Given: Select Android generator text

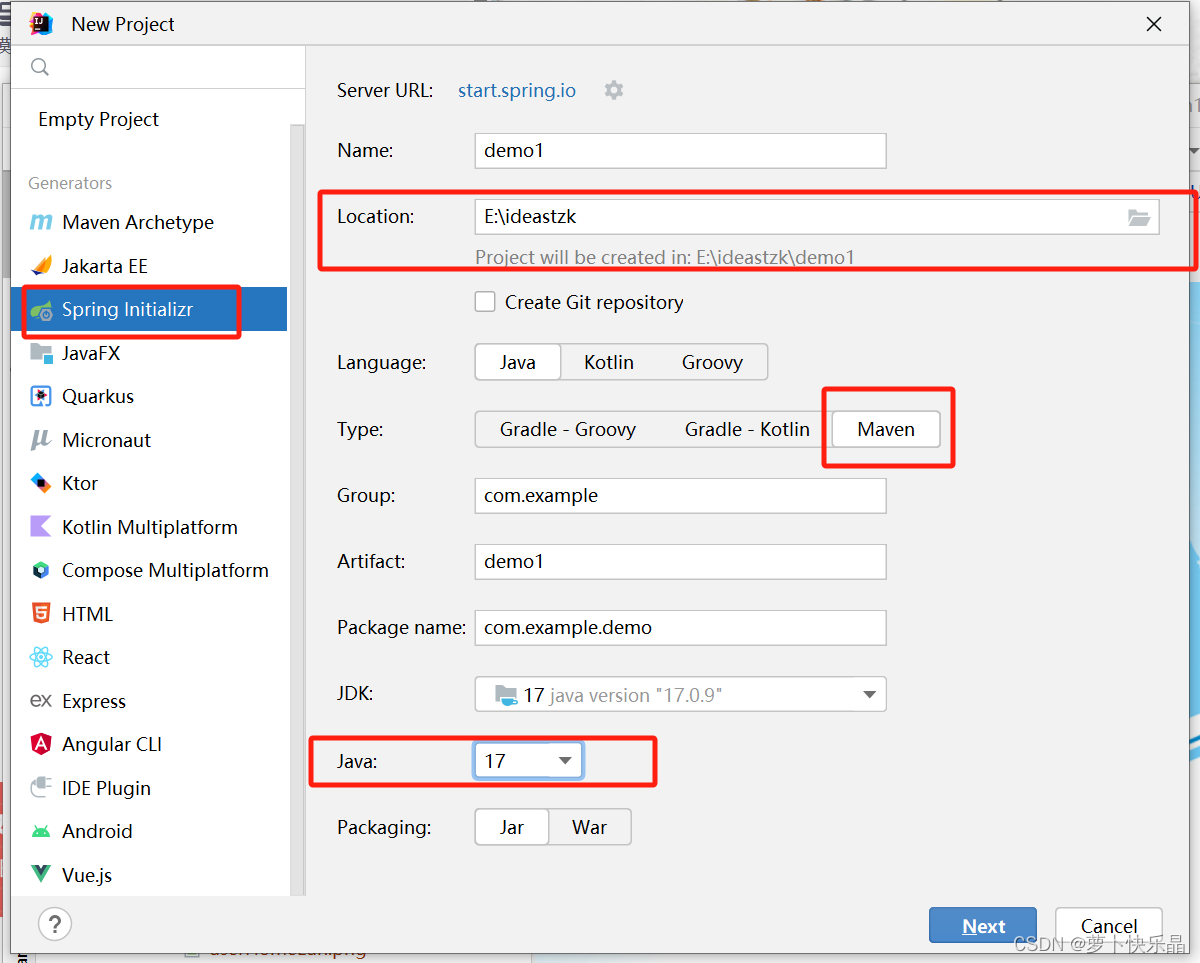Looking at the screenshot, I should click(x=97, y=831).
